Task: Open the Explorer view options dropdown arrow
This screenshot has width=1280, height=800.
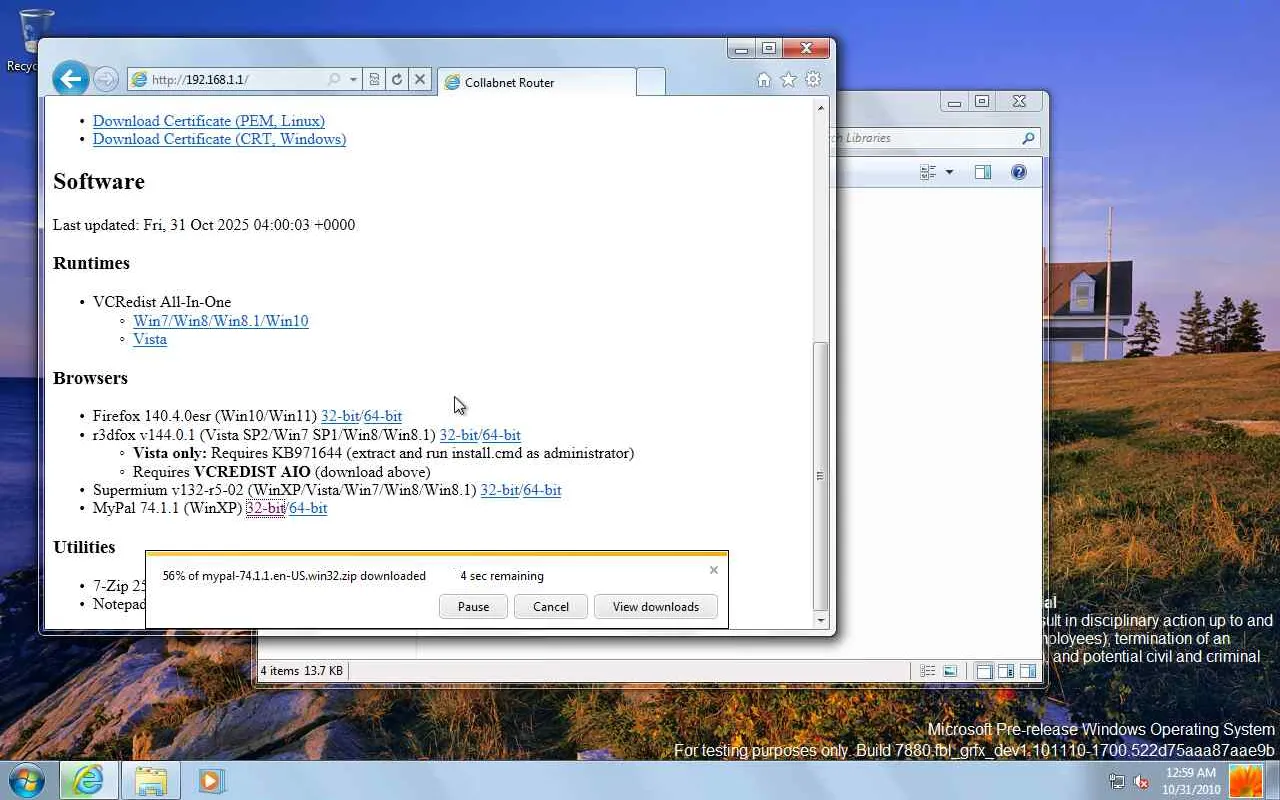Action: (x=949, y=172)
